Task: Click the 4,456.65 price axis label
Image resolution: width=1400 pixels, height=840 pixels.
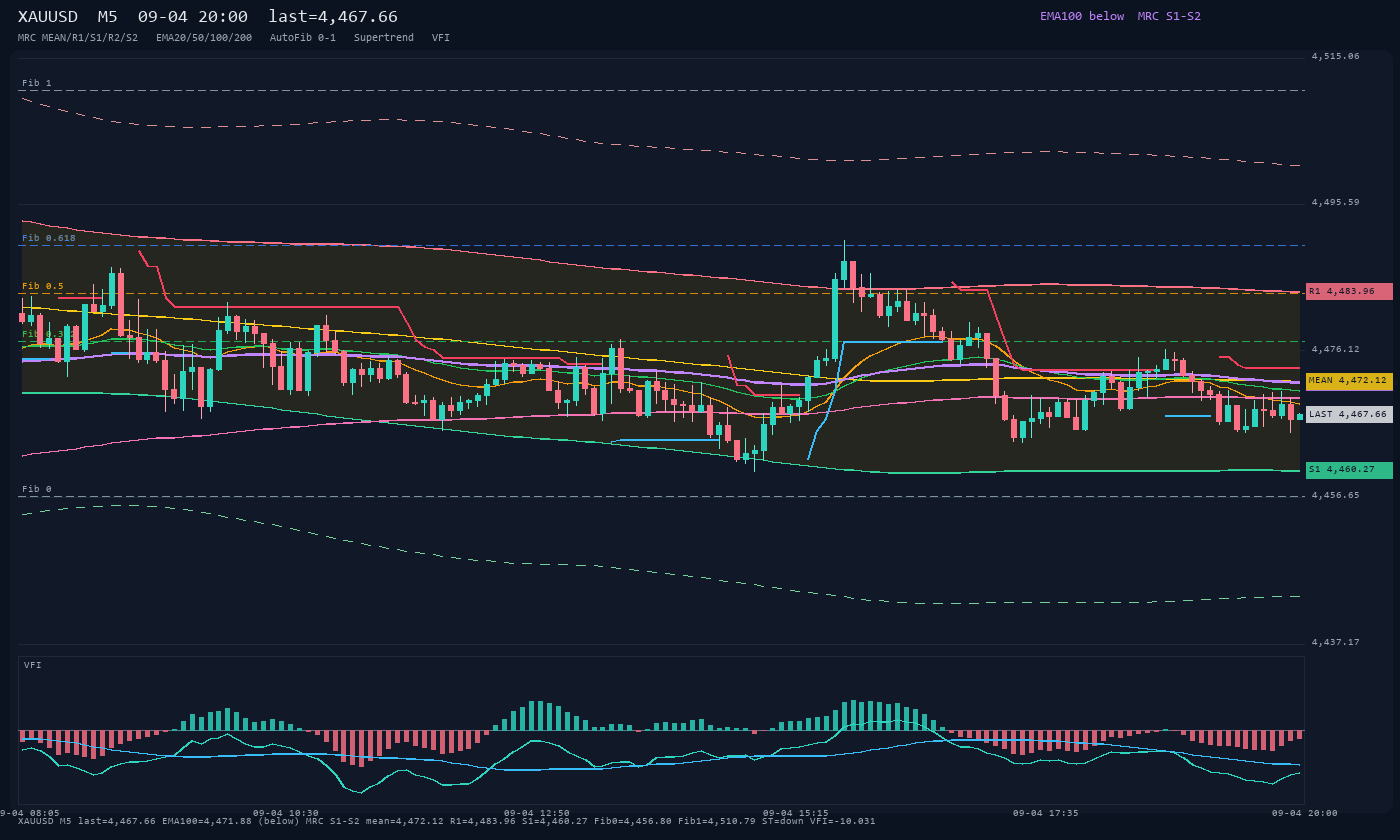Action: click(x=1335, y=495)
